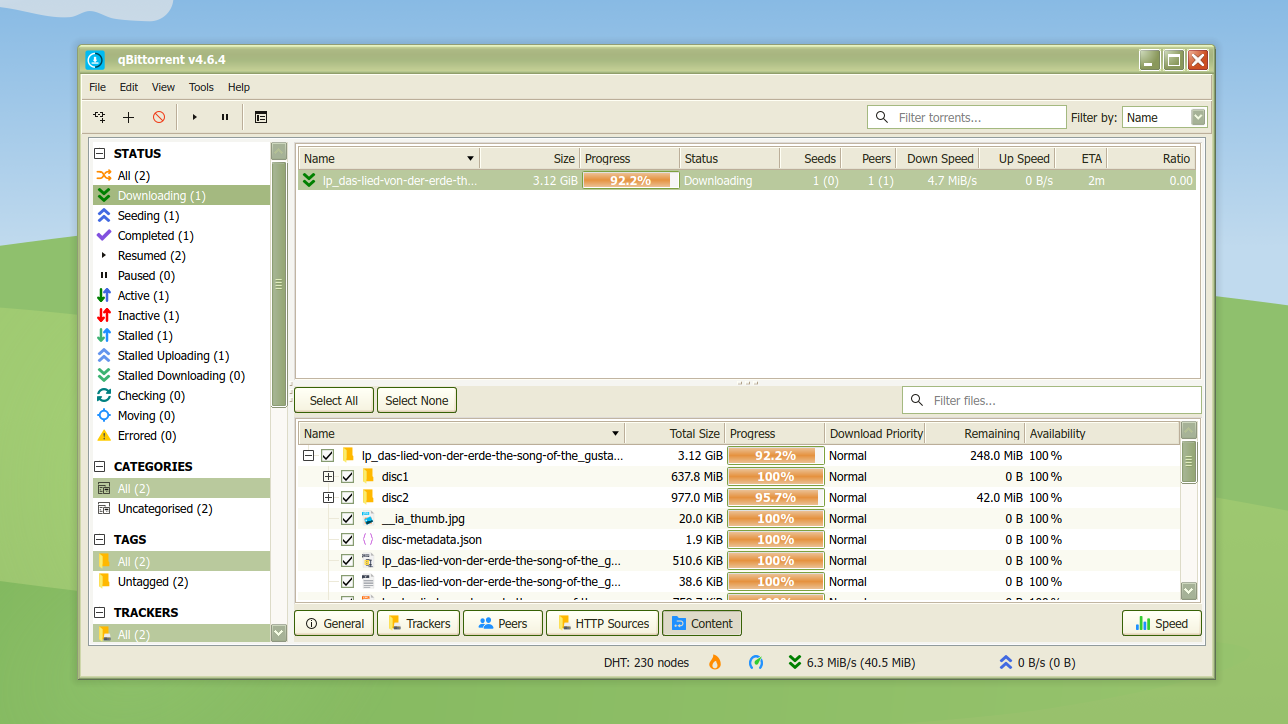
Task: Select the All (2) status filter
Action: (181, 176)
